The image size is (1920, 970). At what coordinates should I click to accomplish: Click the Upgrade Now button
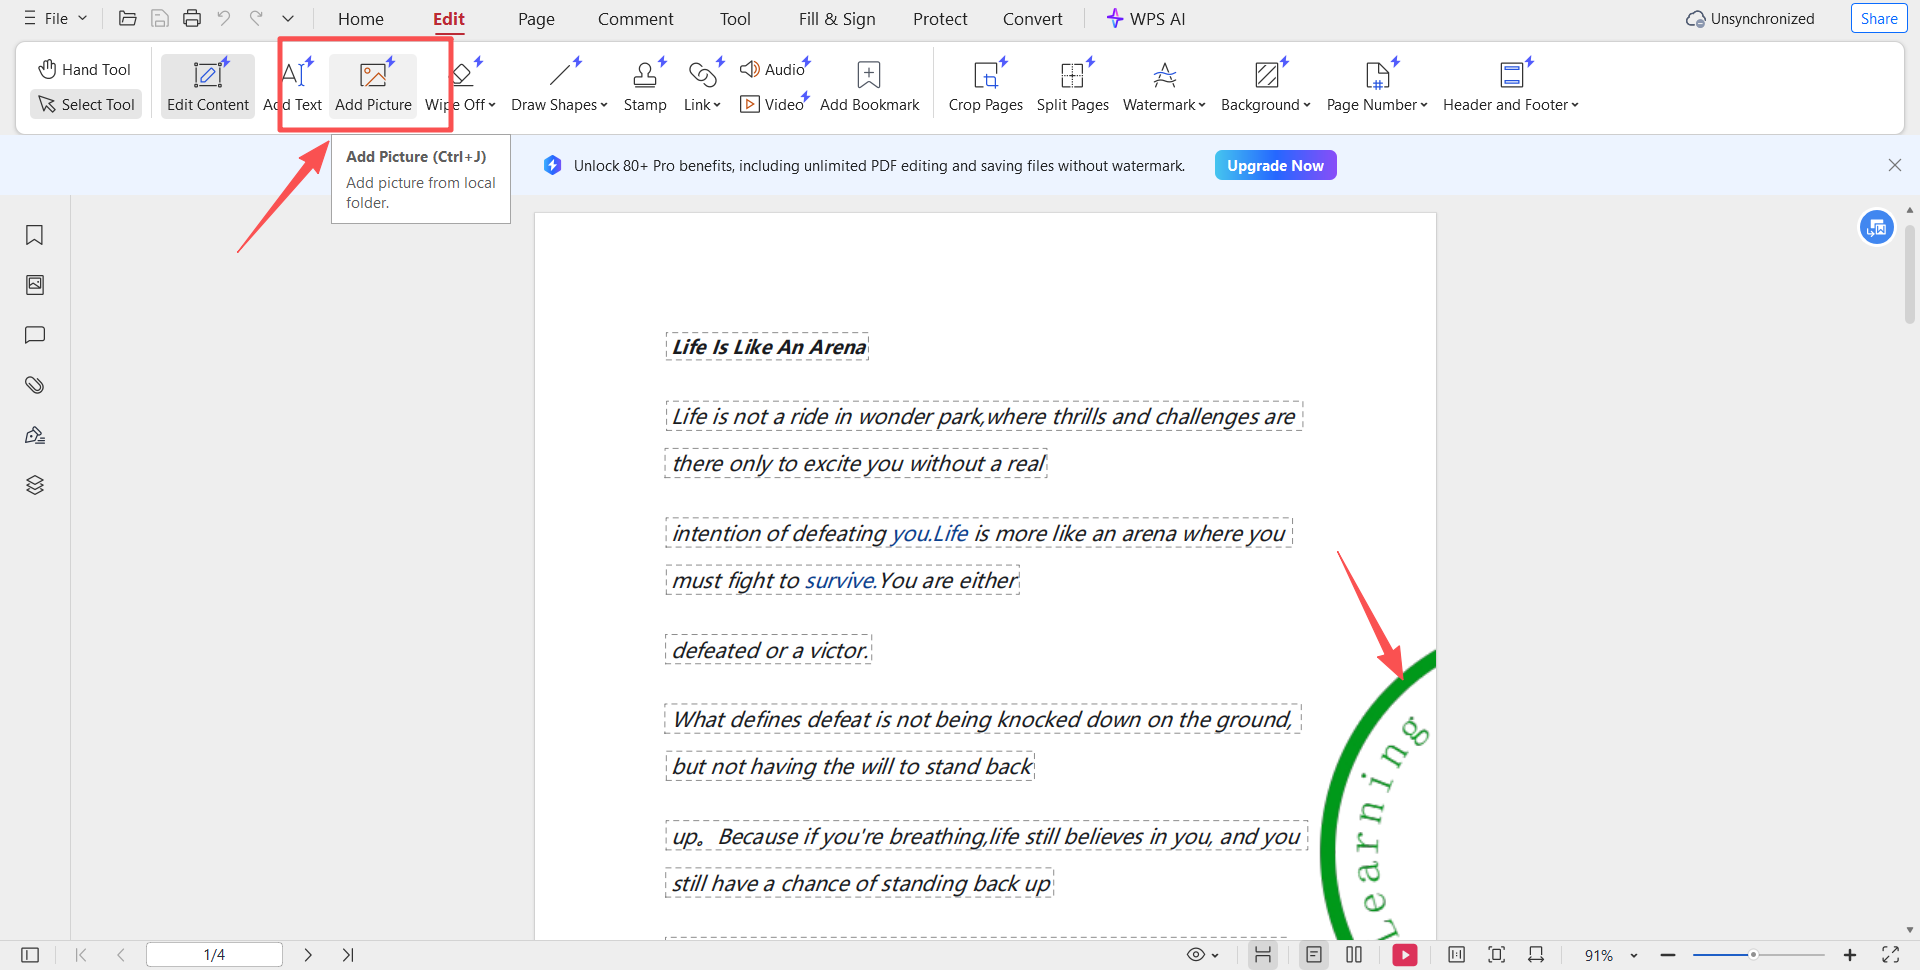click(1275, 166)
